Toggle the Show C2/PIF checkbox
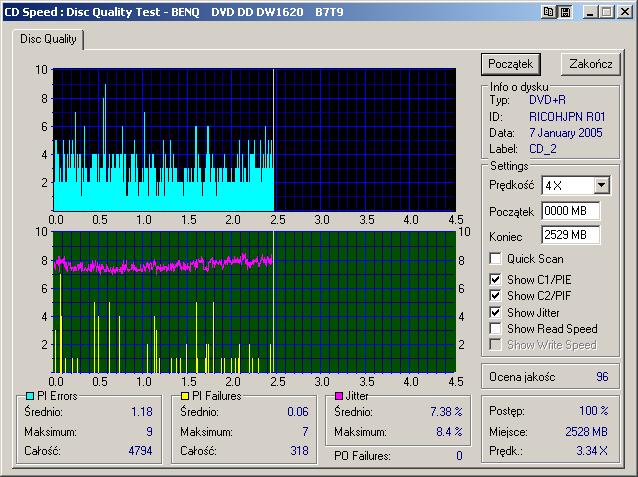 tap(495, 295)
